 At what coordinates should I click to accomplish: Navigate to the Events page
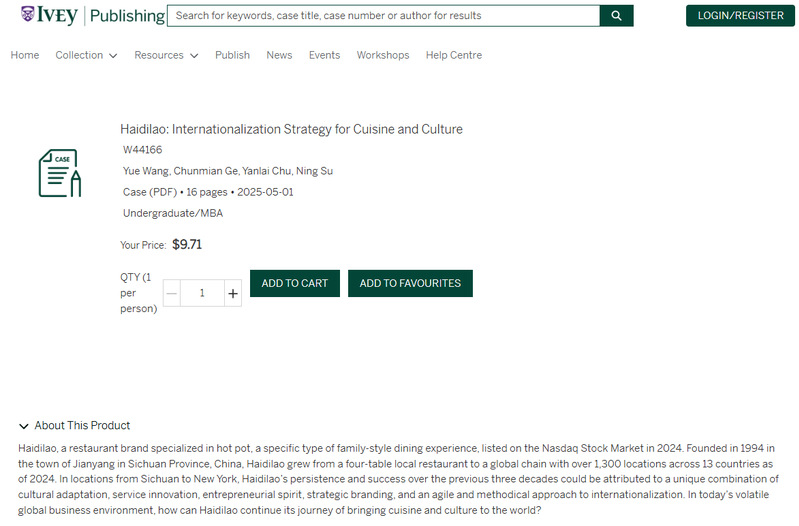pos(324,55)
